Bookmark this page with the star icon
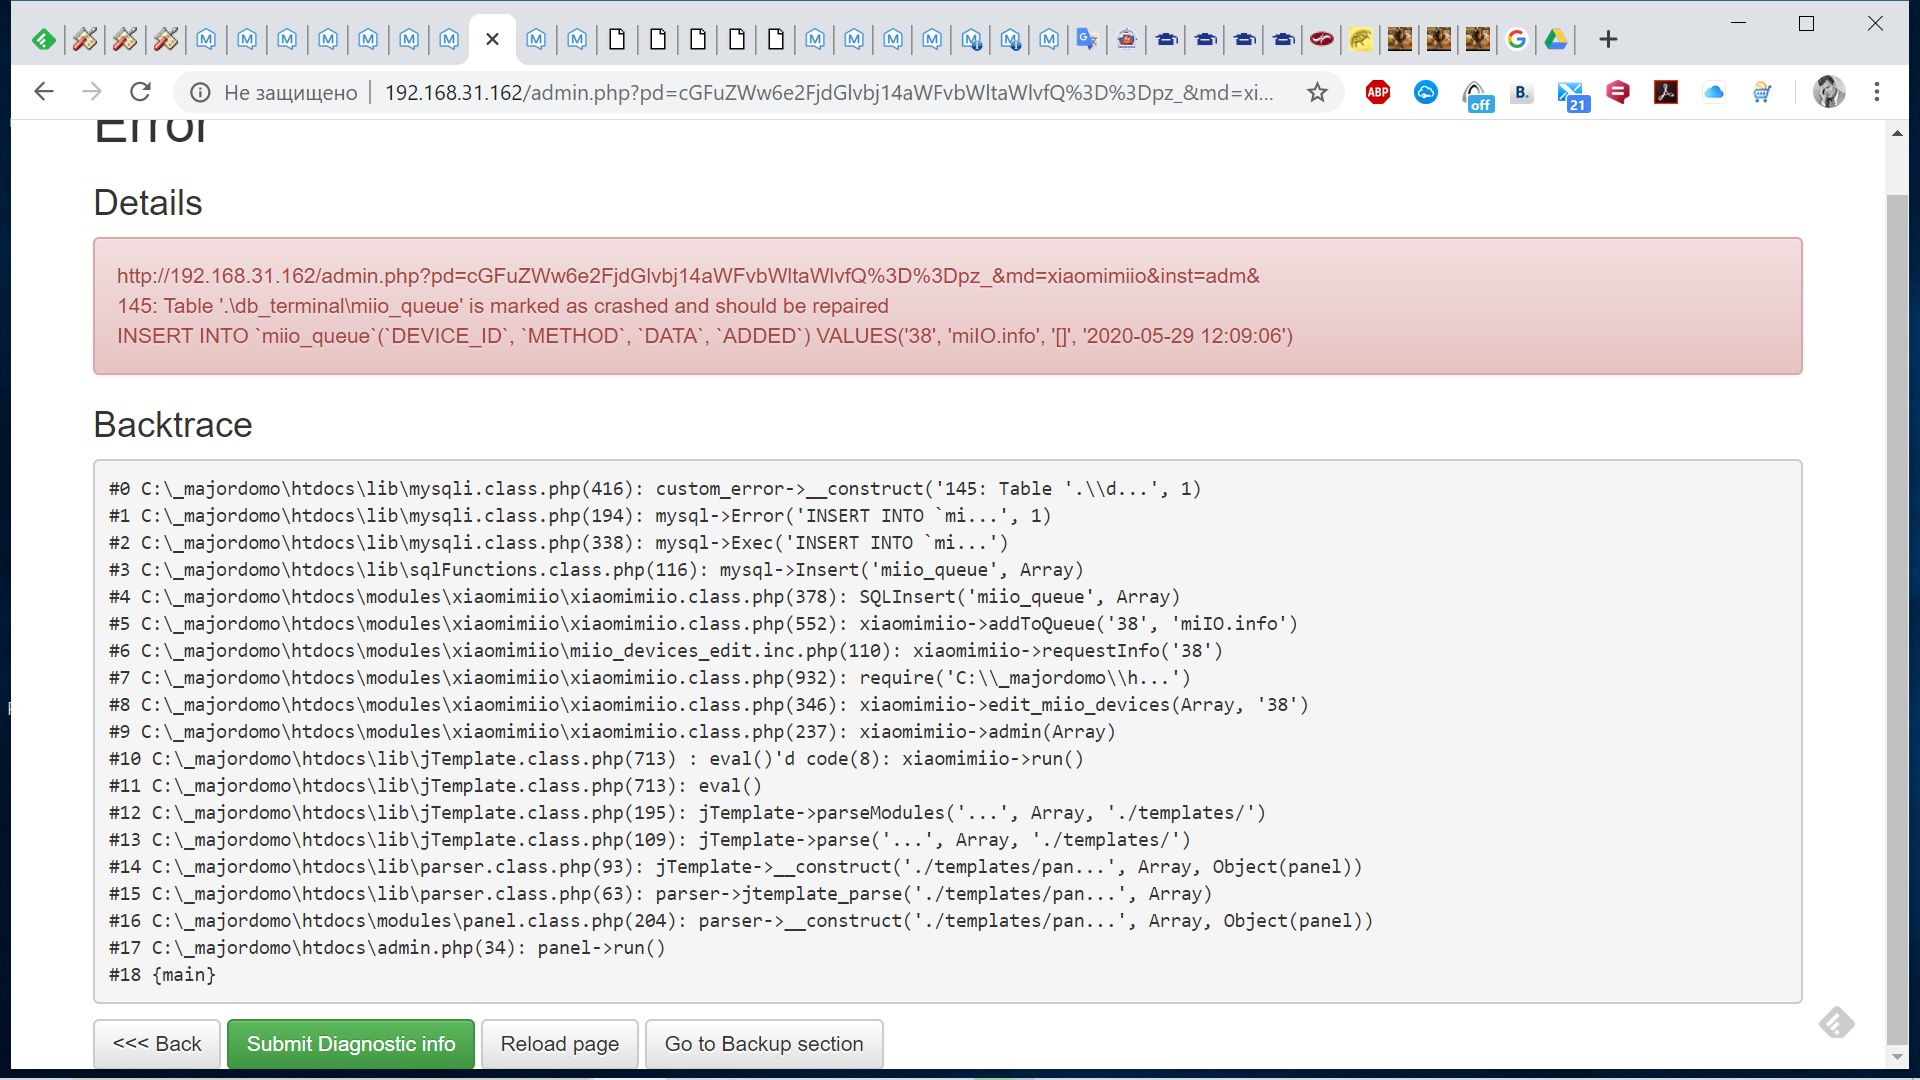This screenshot has height=1080, width=1920. pyautogui.click(x=1317, y=93)
